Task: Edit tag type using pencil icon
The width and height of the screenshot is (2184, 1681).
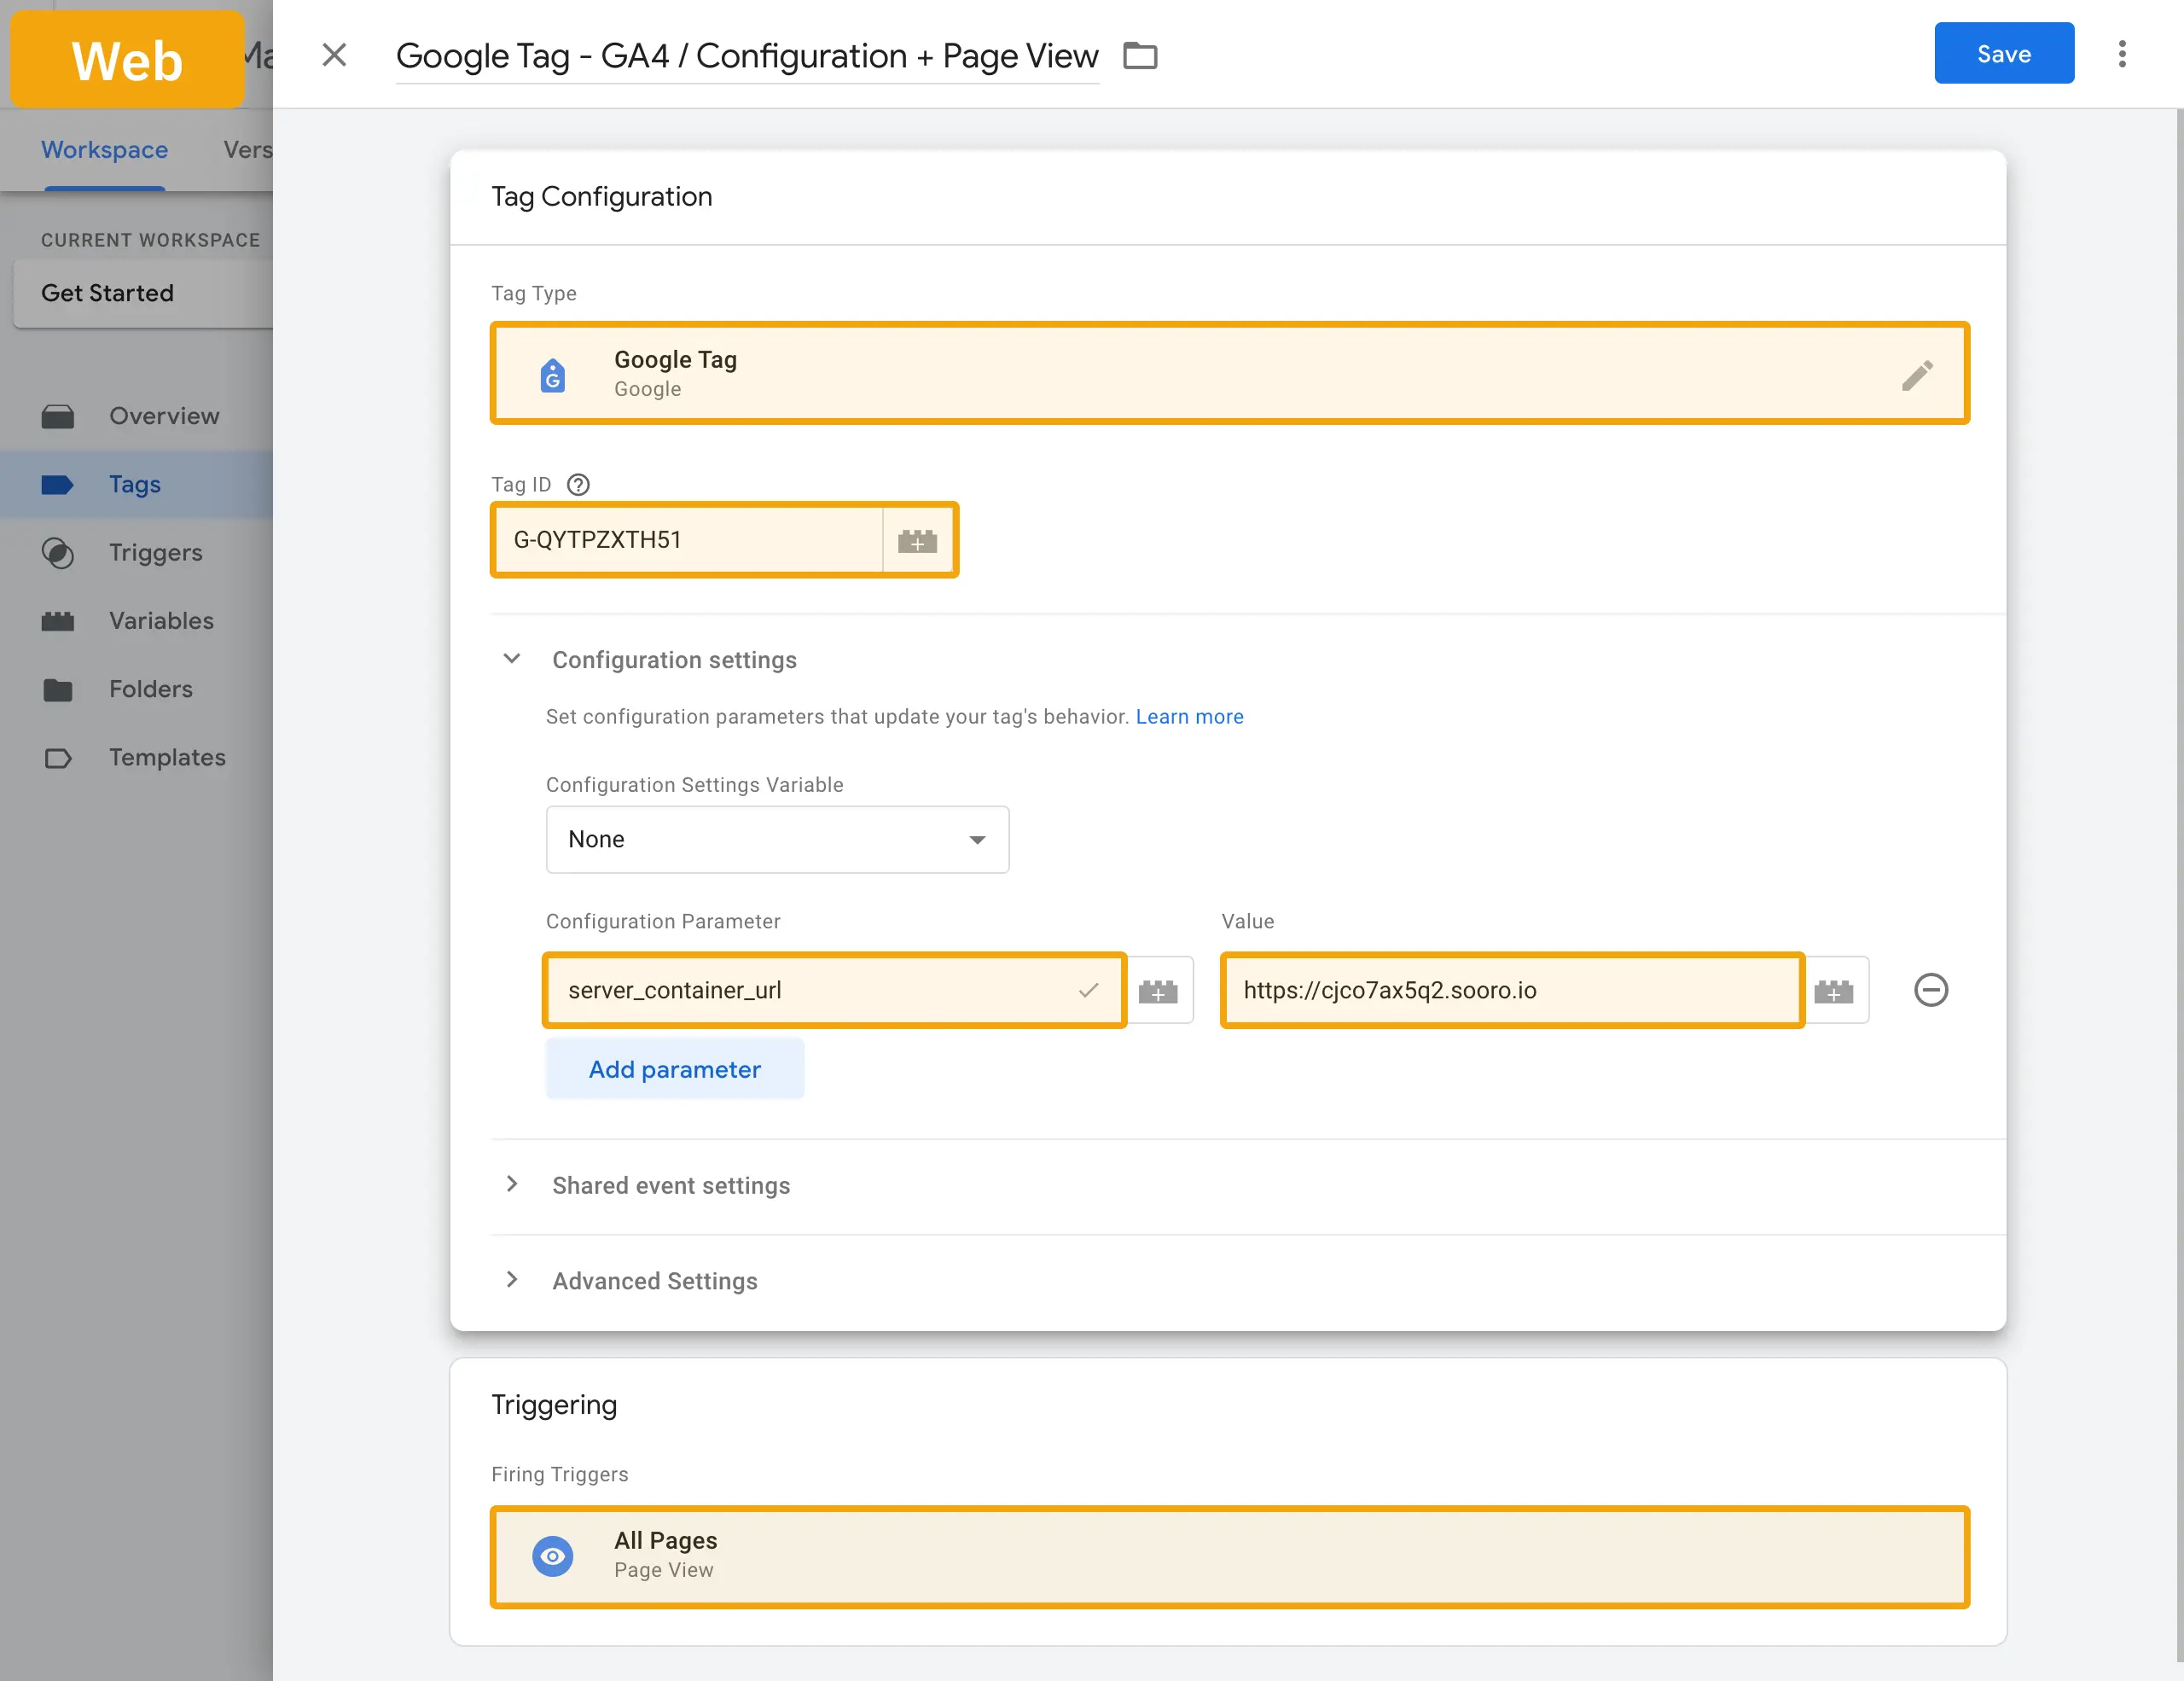Action: pos(1916,375)
